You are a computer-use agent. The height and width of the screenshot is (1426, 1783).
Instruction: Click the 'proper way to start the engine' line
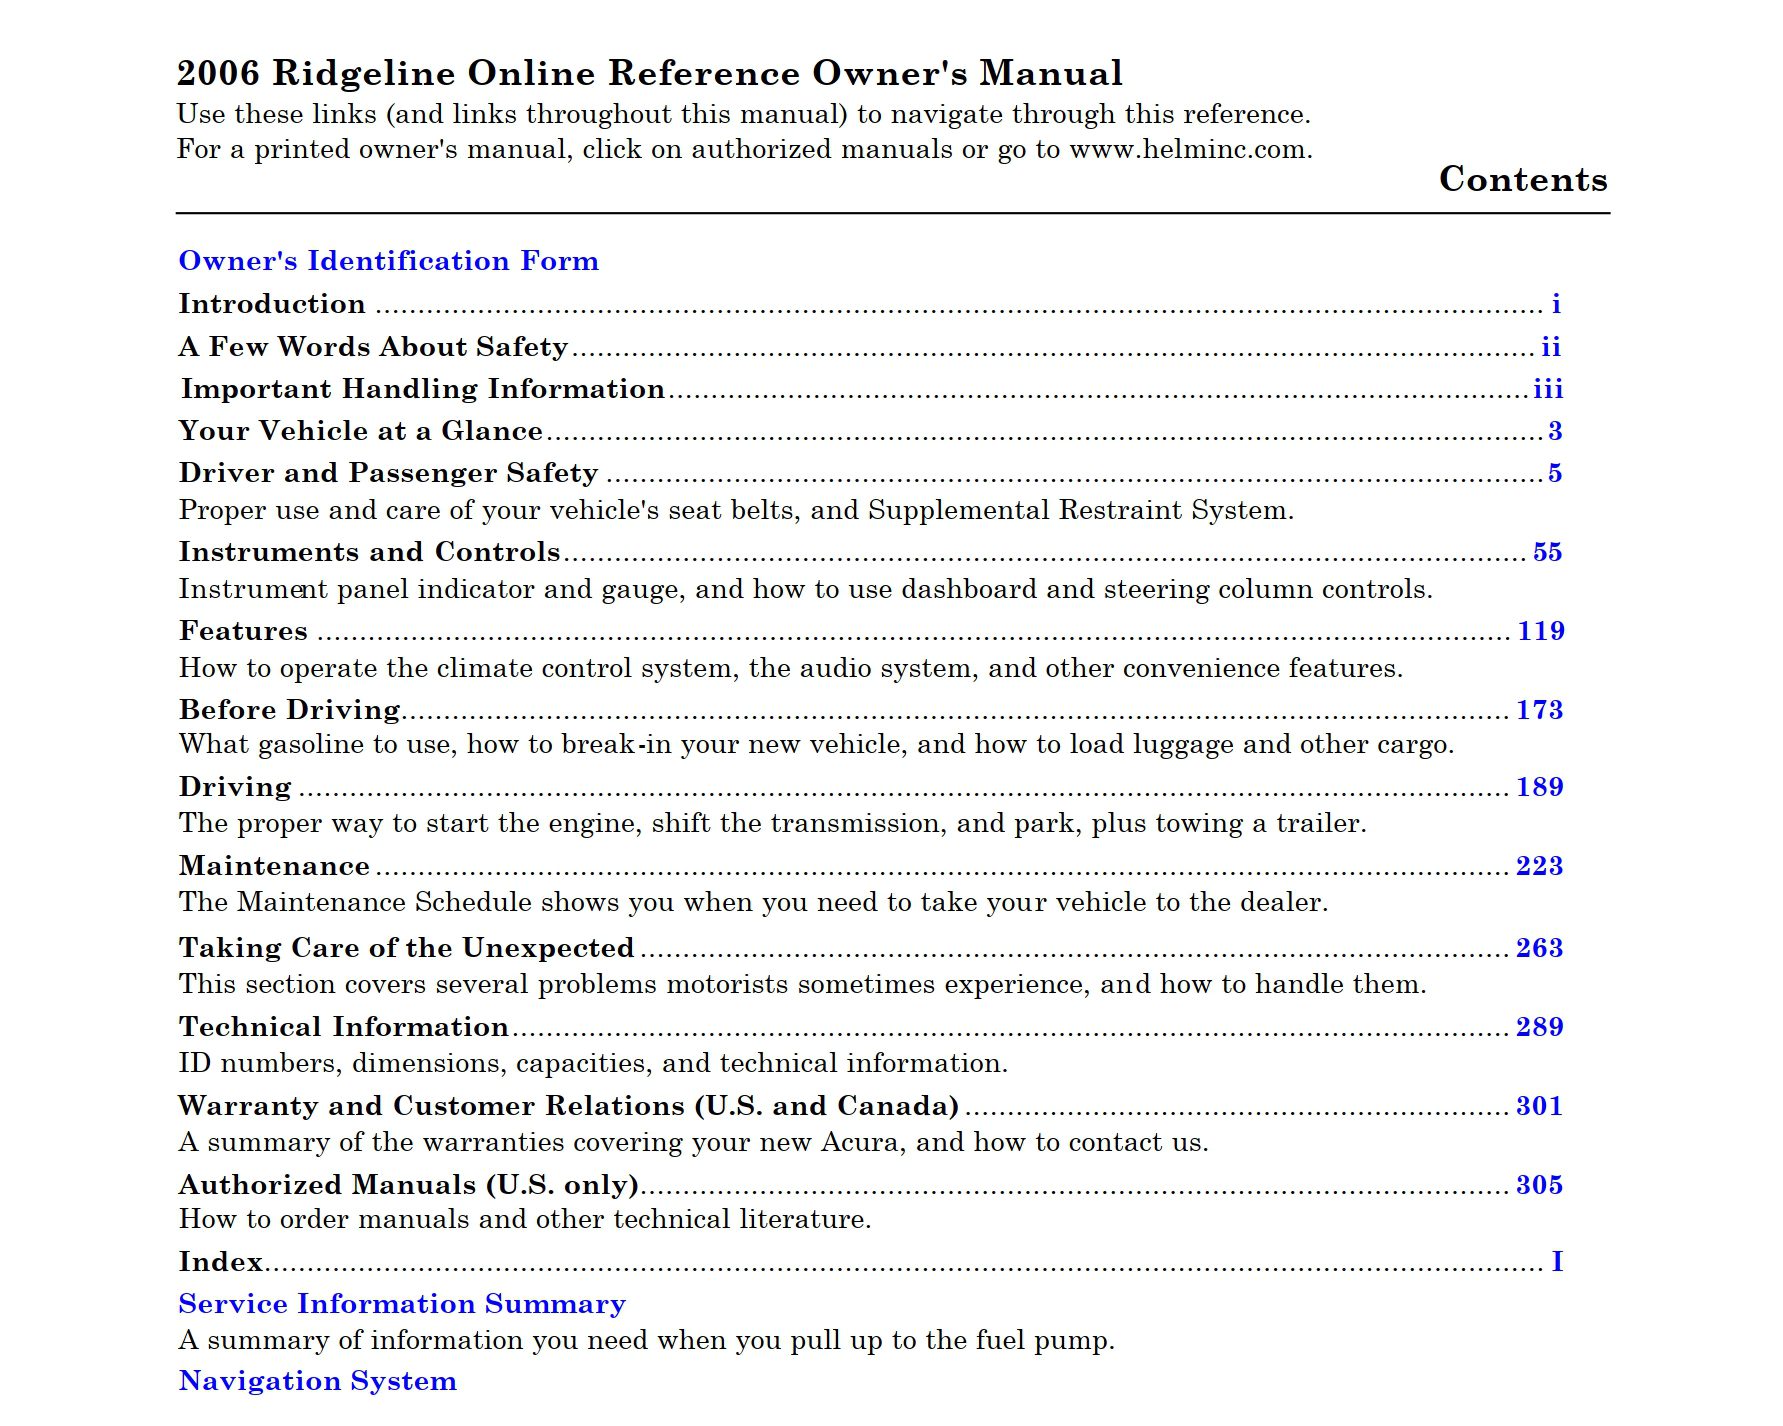coord(772,824)
